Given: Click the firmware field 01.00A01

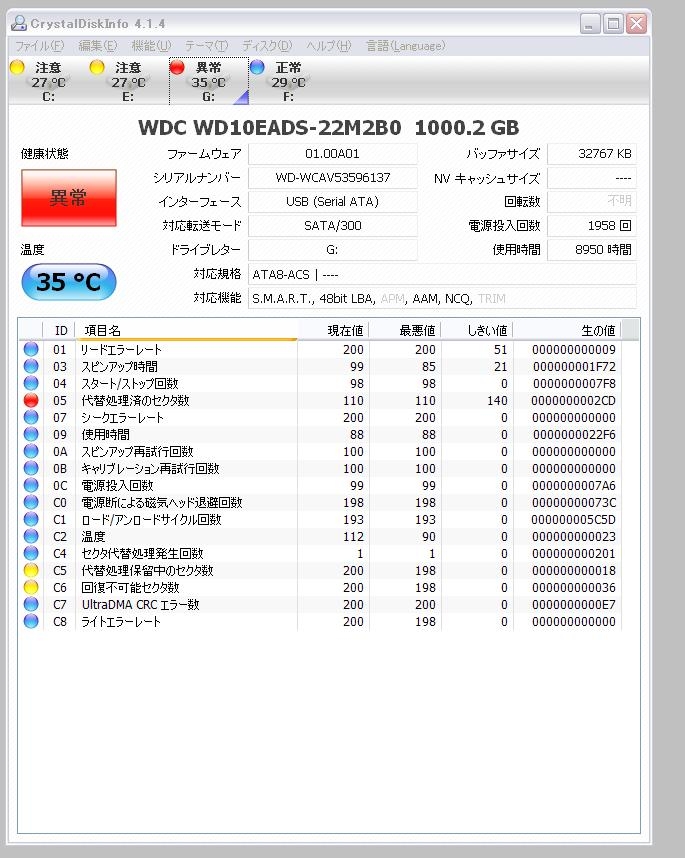Looking at the screenshot, I should [333, 154].
